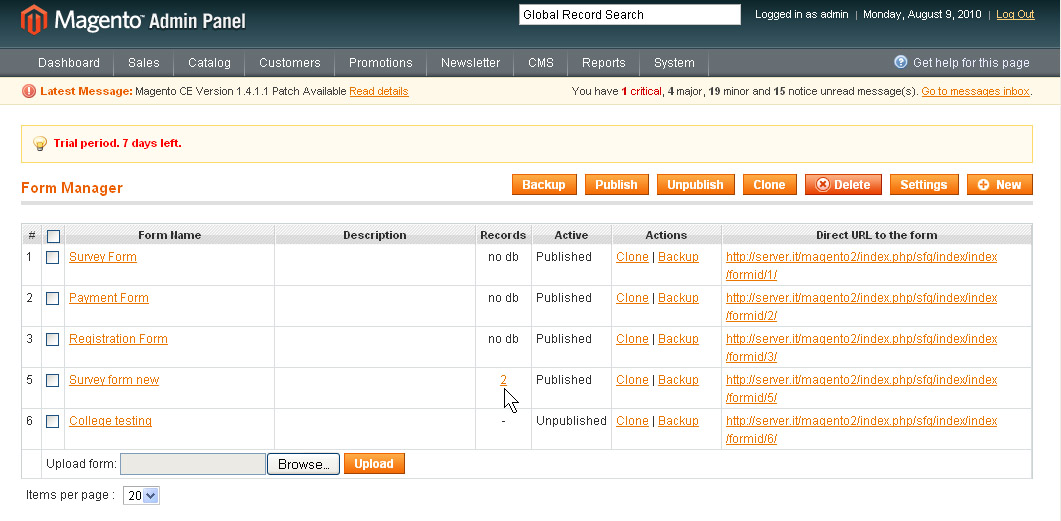The image size is (1061, 521).
Task: Click the Clone toolbar button
Action: click(x=769, y=185)
